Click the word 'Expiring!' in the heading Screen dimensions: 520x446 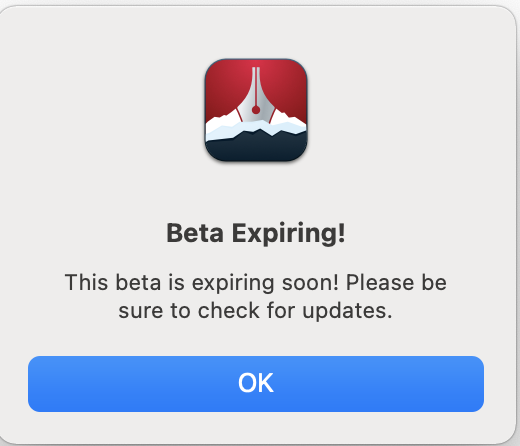click(288, 234)
